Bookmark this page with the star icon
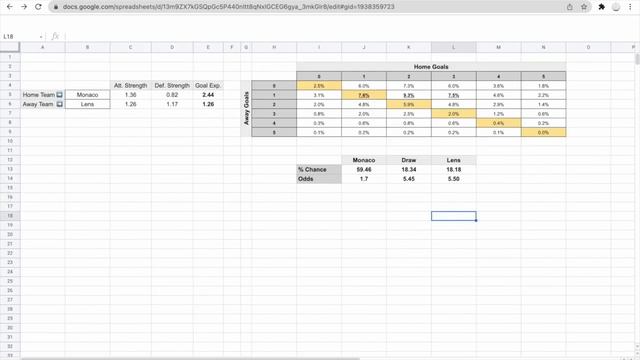640x360 pixels. [x=584, y=7]
